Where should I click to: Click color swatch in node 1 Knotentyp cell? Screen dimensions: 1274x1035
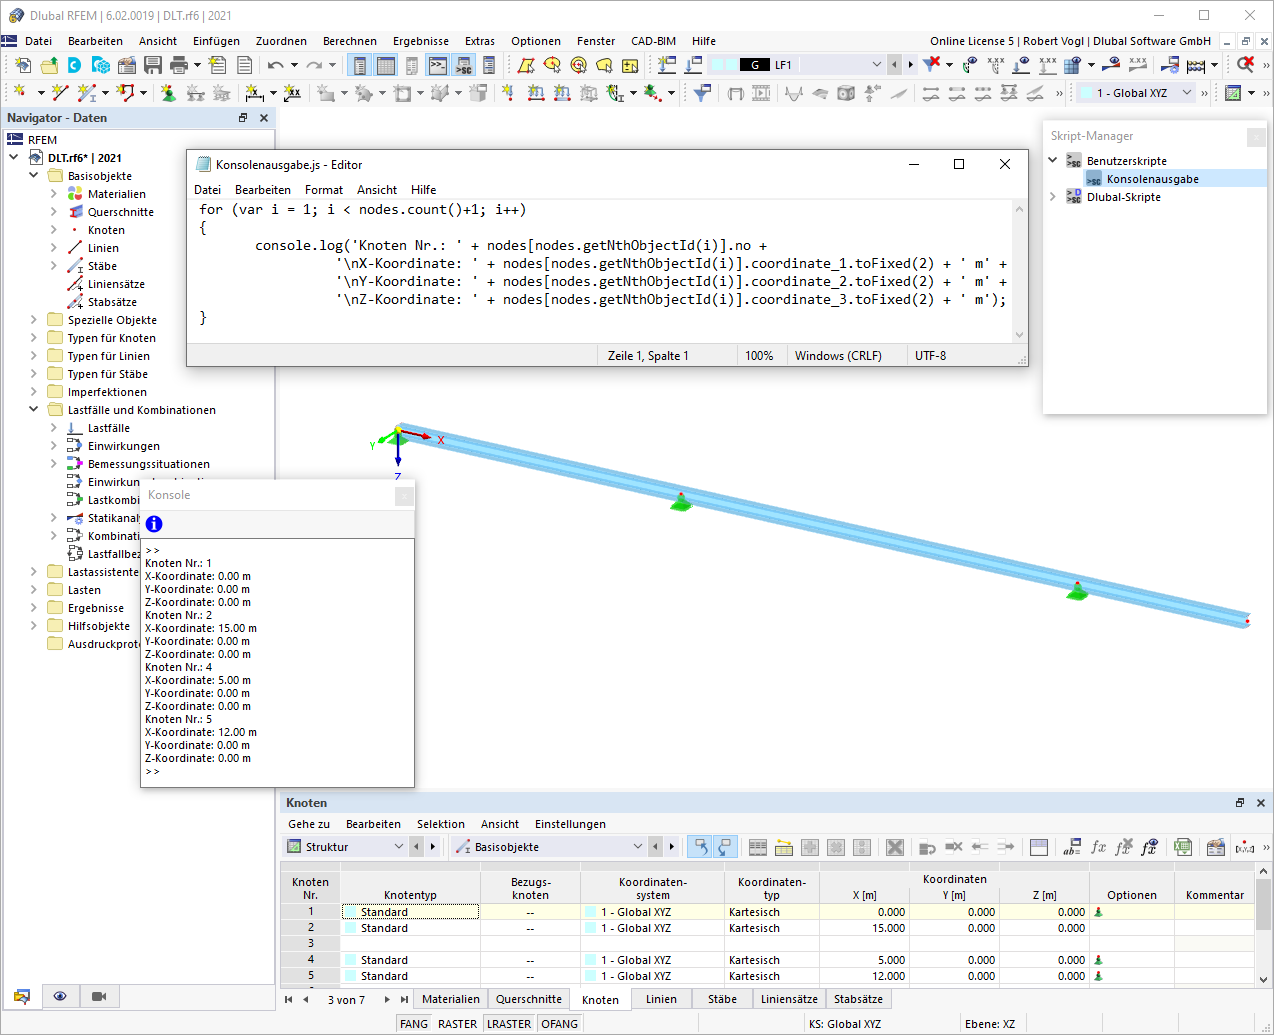coord(350,912)
